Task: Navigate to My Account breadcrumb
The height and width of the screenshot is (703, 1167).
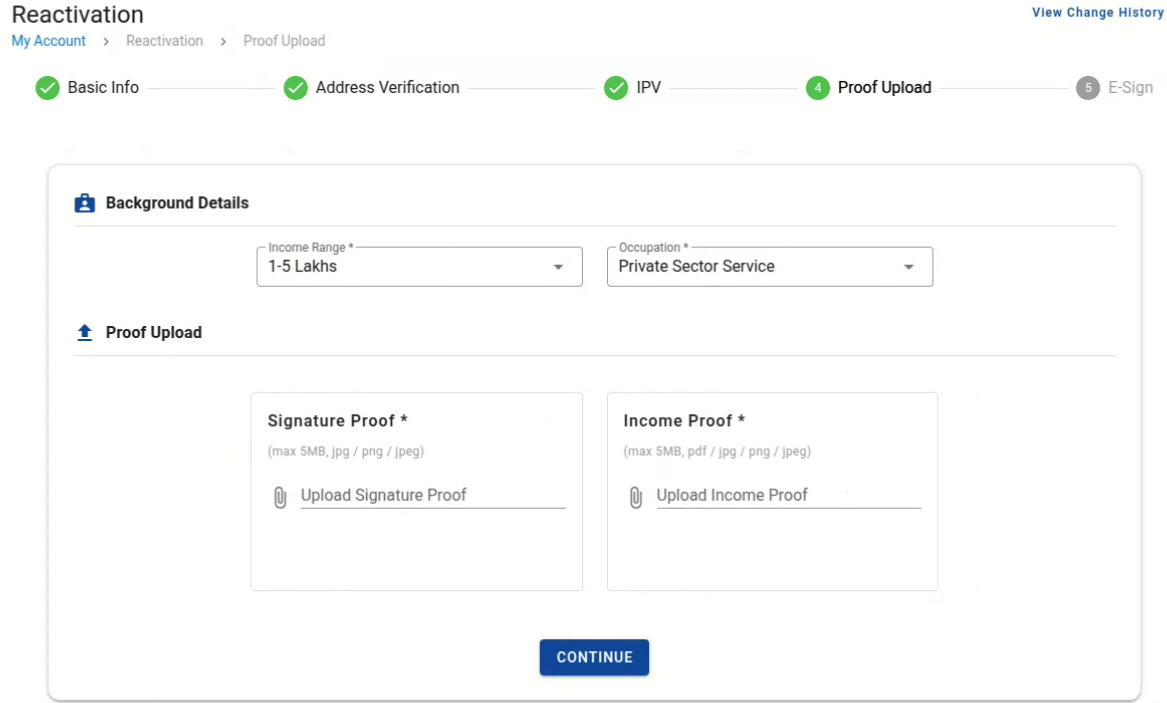Action: click(x=49, y=41)
